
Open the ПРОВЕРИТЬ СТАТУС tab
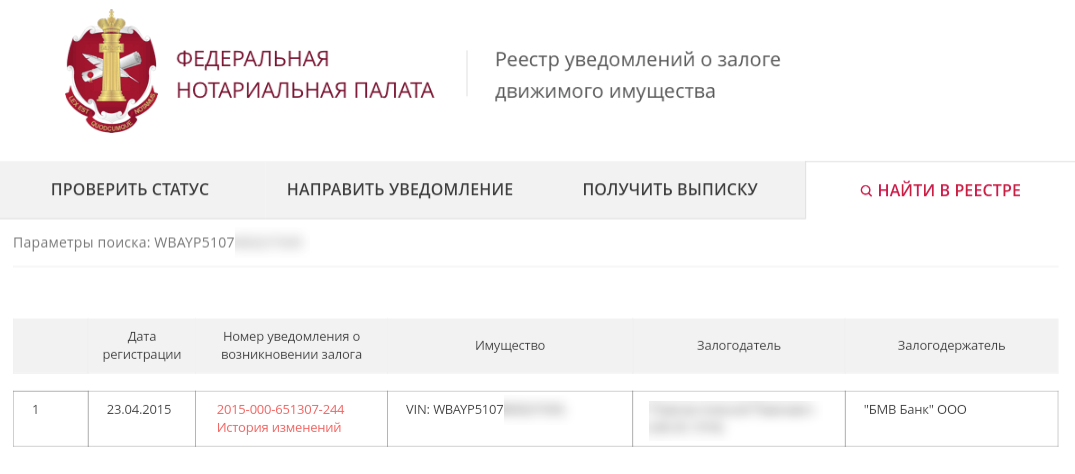click(130, 190)
